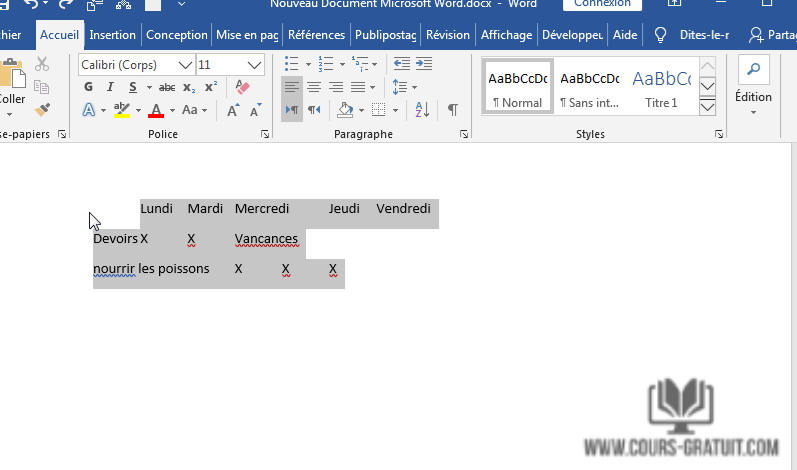Viewport: 797px width, 470px height.
Task: Clear all formatting with eraser icon
Action: (241, 87)
